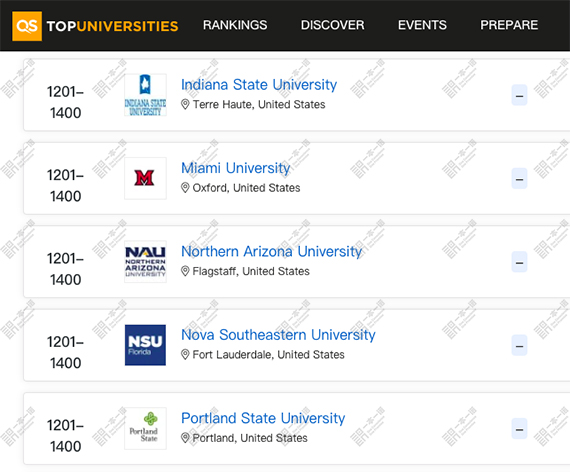Click the NAU Northern Arizona logo

(x=145, y=261)
